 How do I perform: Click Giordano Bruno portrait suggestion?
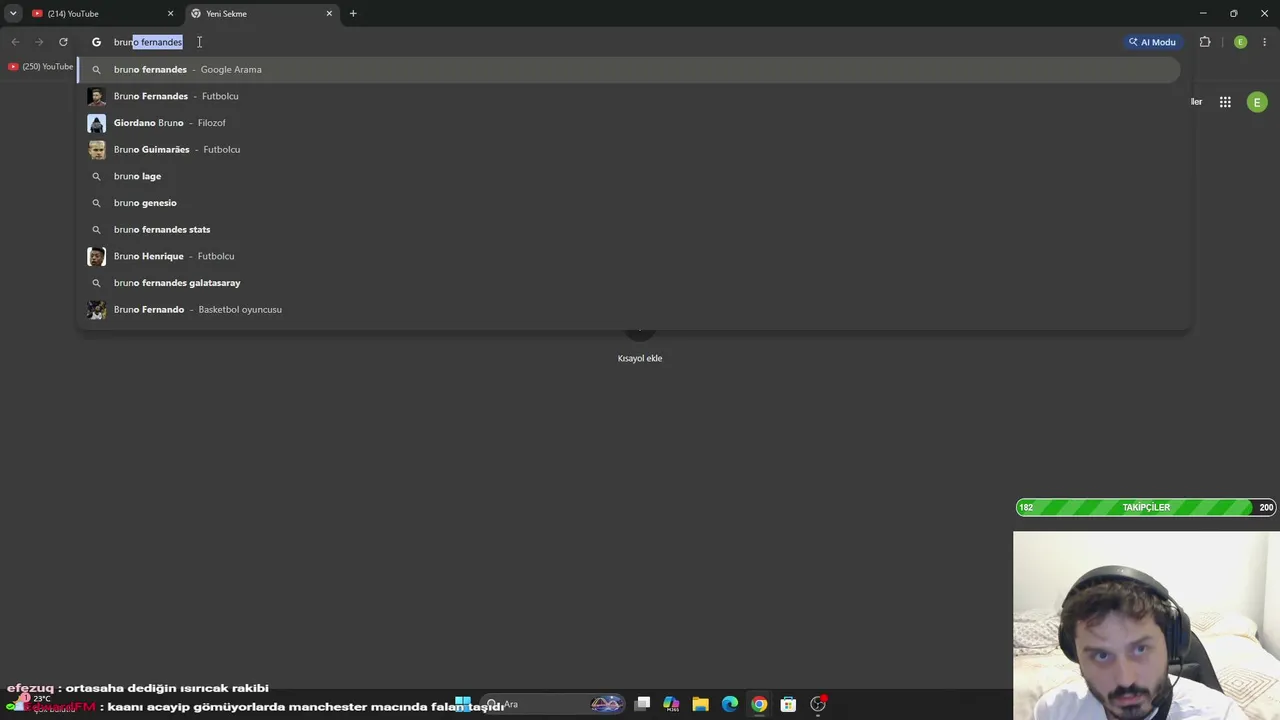(96, 123)
